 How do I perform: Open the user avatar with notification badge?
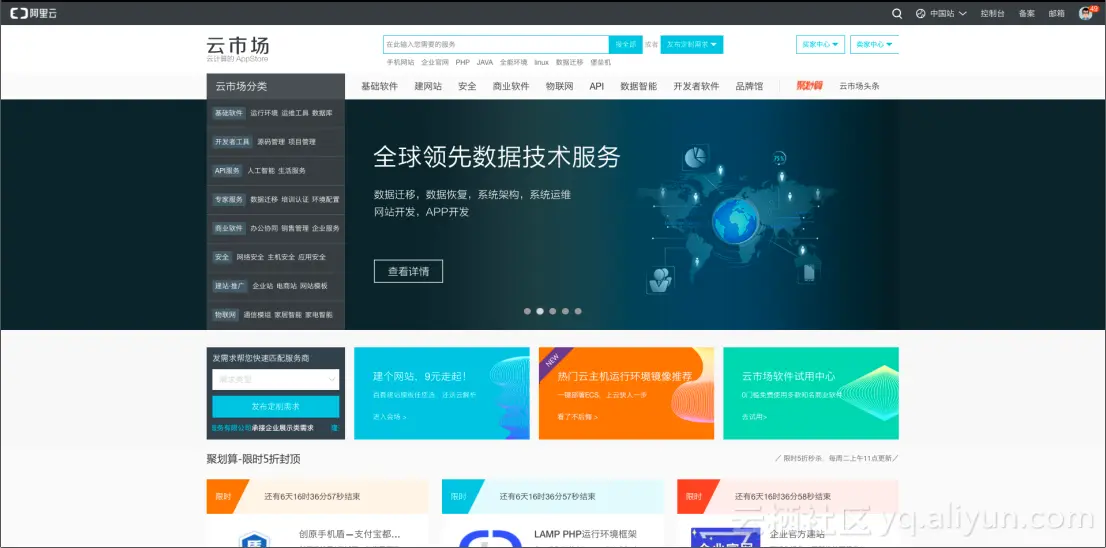1086,13
